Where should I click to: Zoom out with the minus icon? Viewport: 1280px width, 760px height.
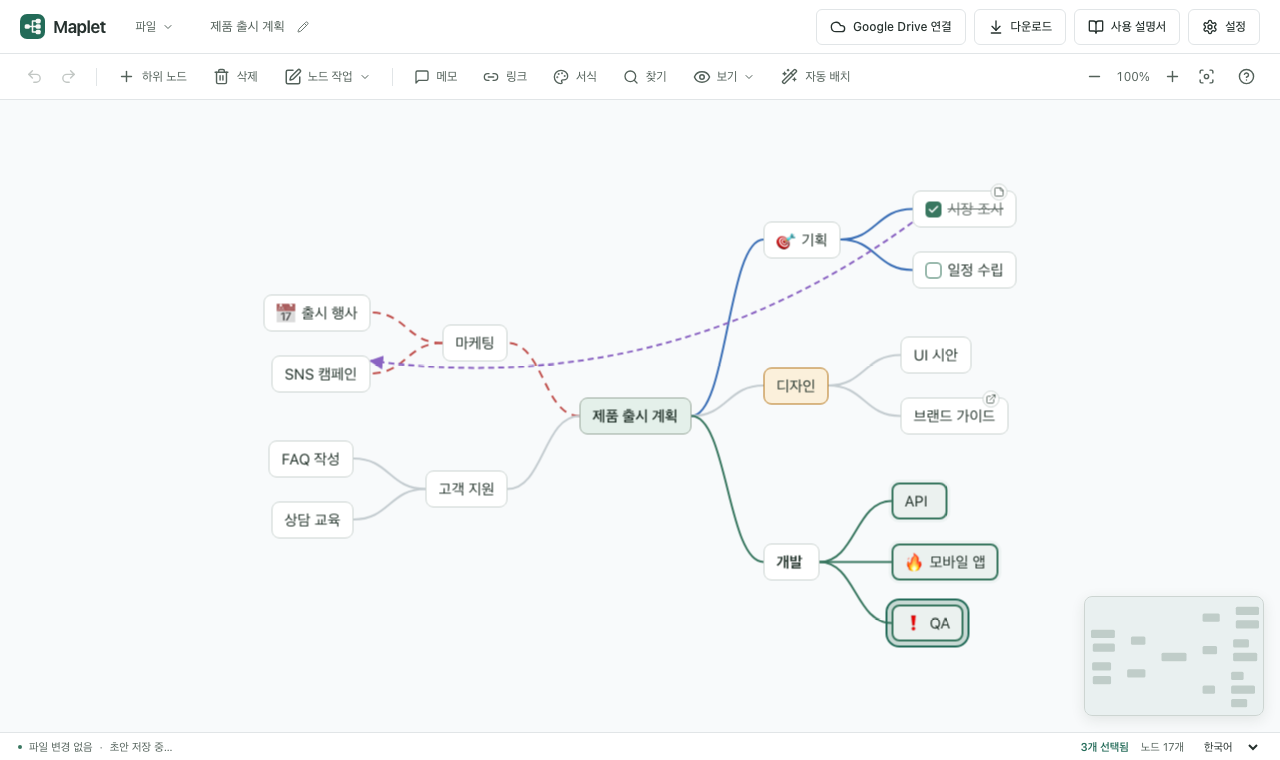(x=1094, y=77)
